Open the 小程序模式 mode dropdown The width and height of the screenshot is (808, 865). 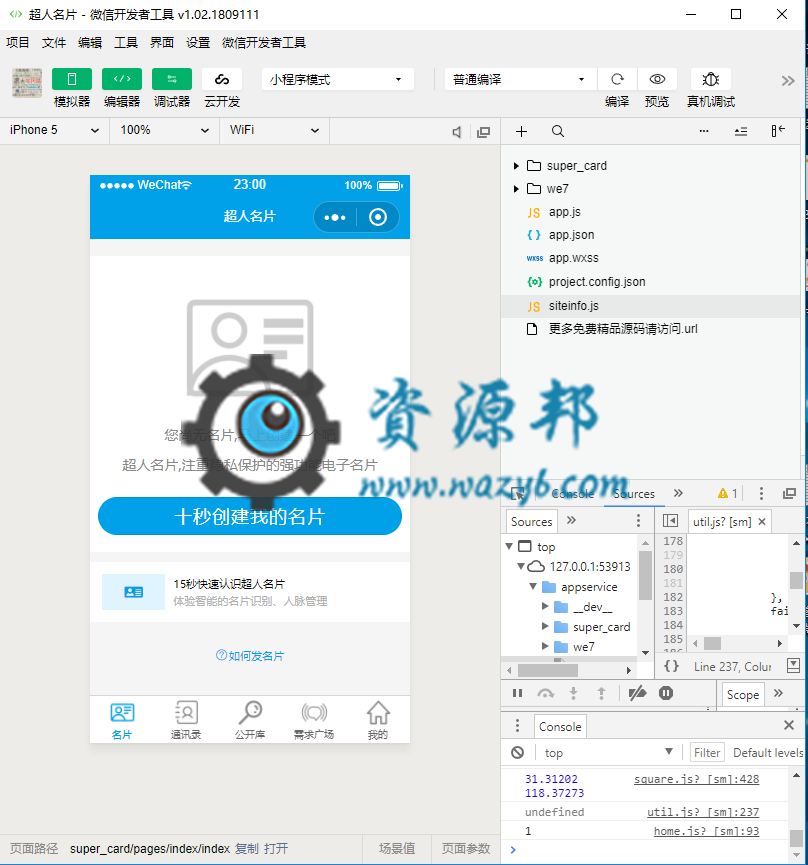tap(337, 79)
